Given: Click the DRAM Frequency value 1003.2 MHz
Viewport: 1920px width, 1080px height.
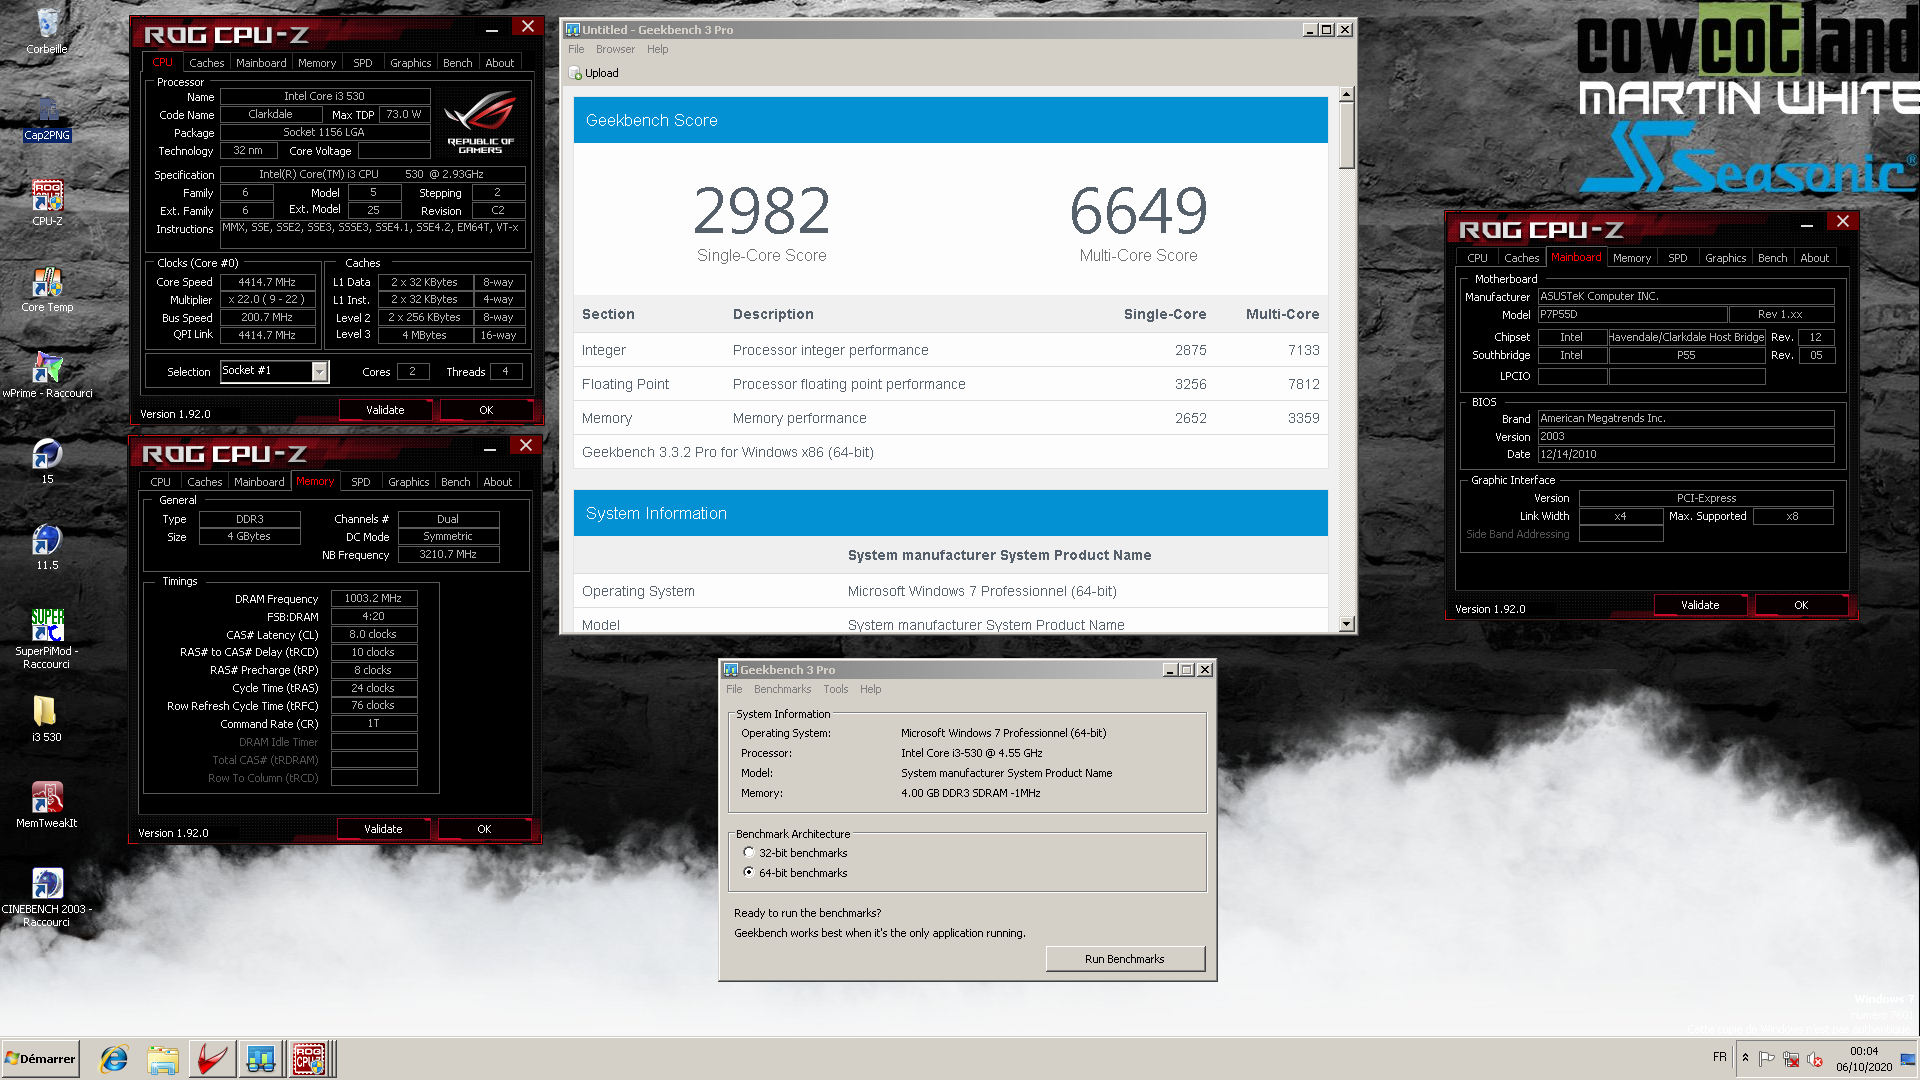Looking at the screenshot, I should point(373,598).
